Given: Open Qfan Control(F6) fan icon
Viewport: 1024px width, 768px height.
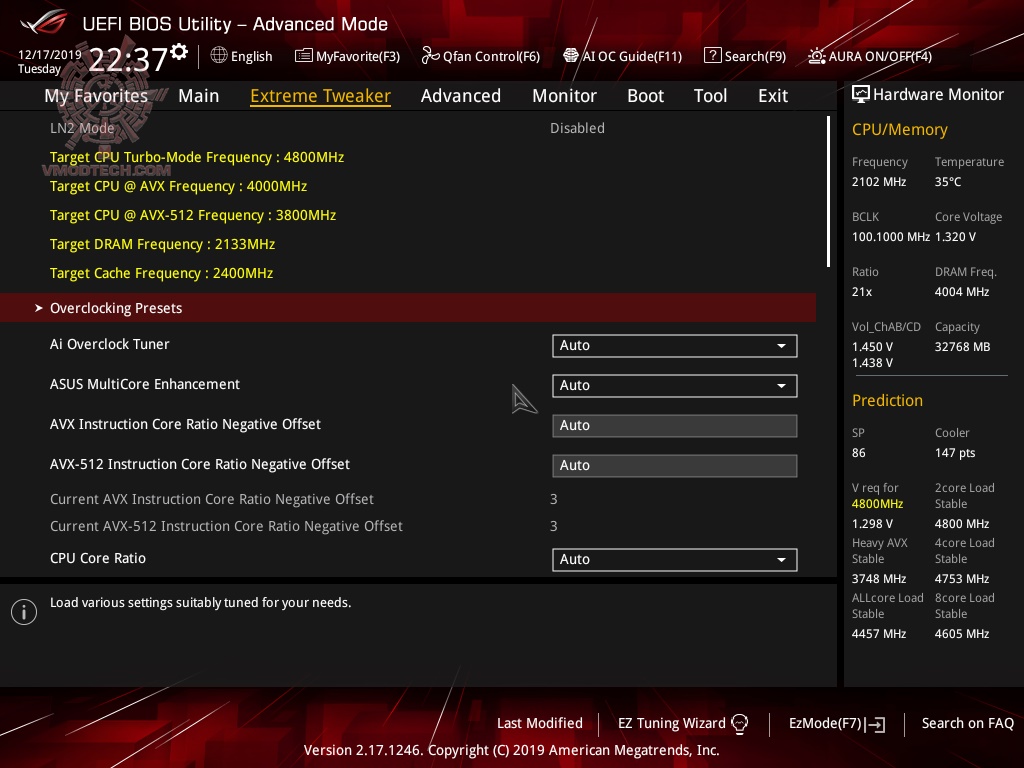Looking at the screenshot, I should click(430, 56).
